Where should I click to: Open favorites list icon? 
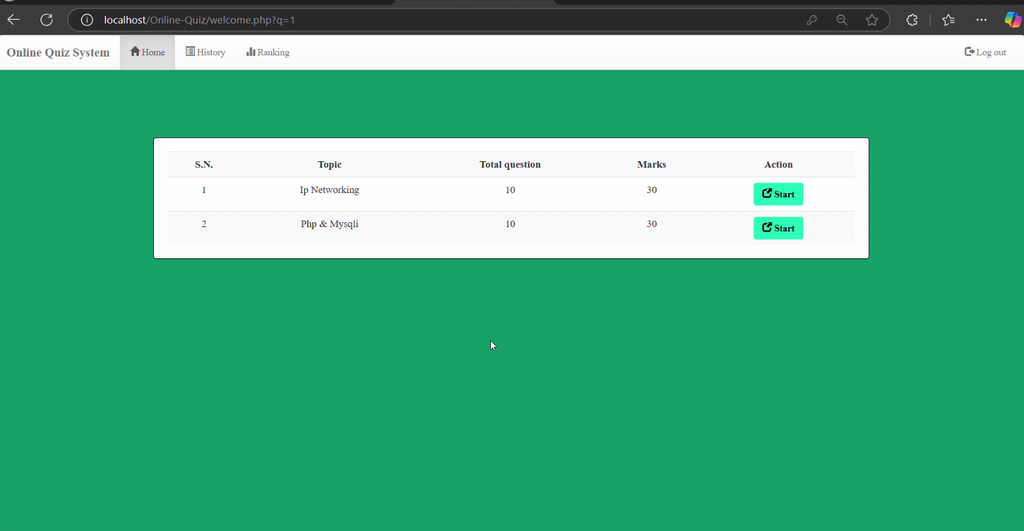949,20
